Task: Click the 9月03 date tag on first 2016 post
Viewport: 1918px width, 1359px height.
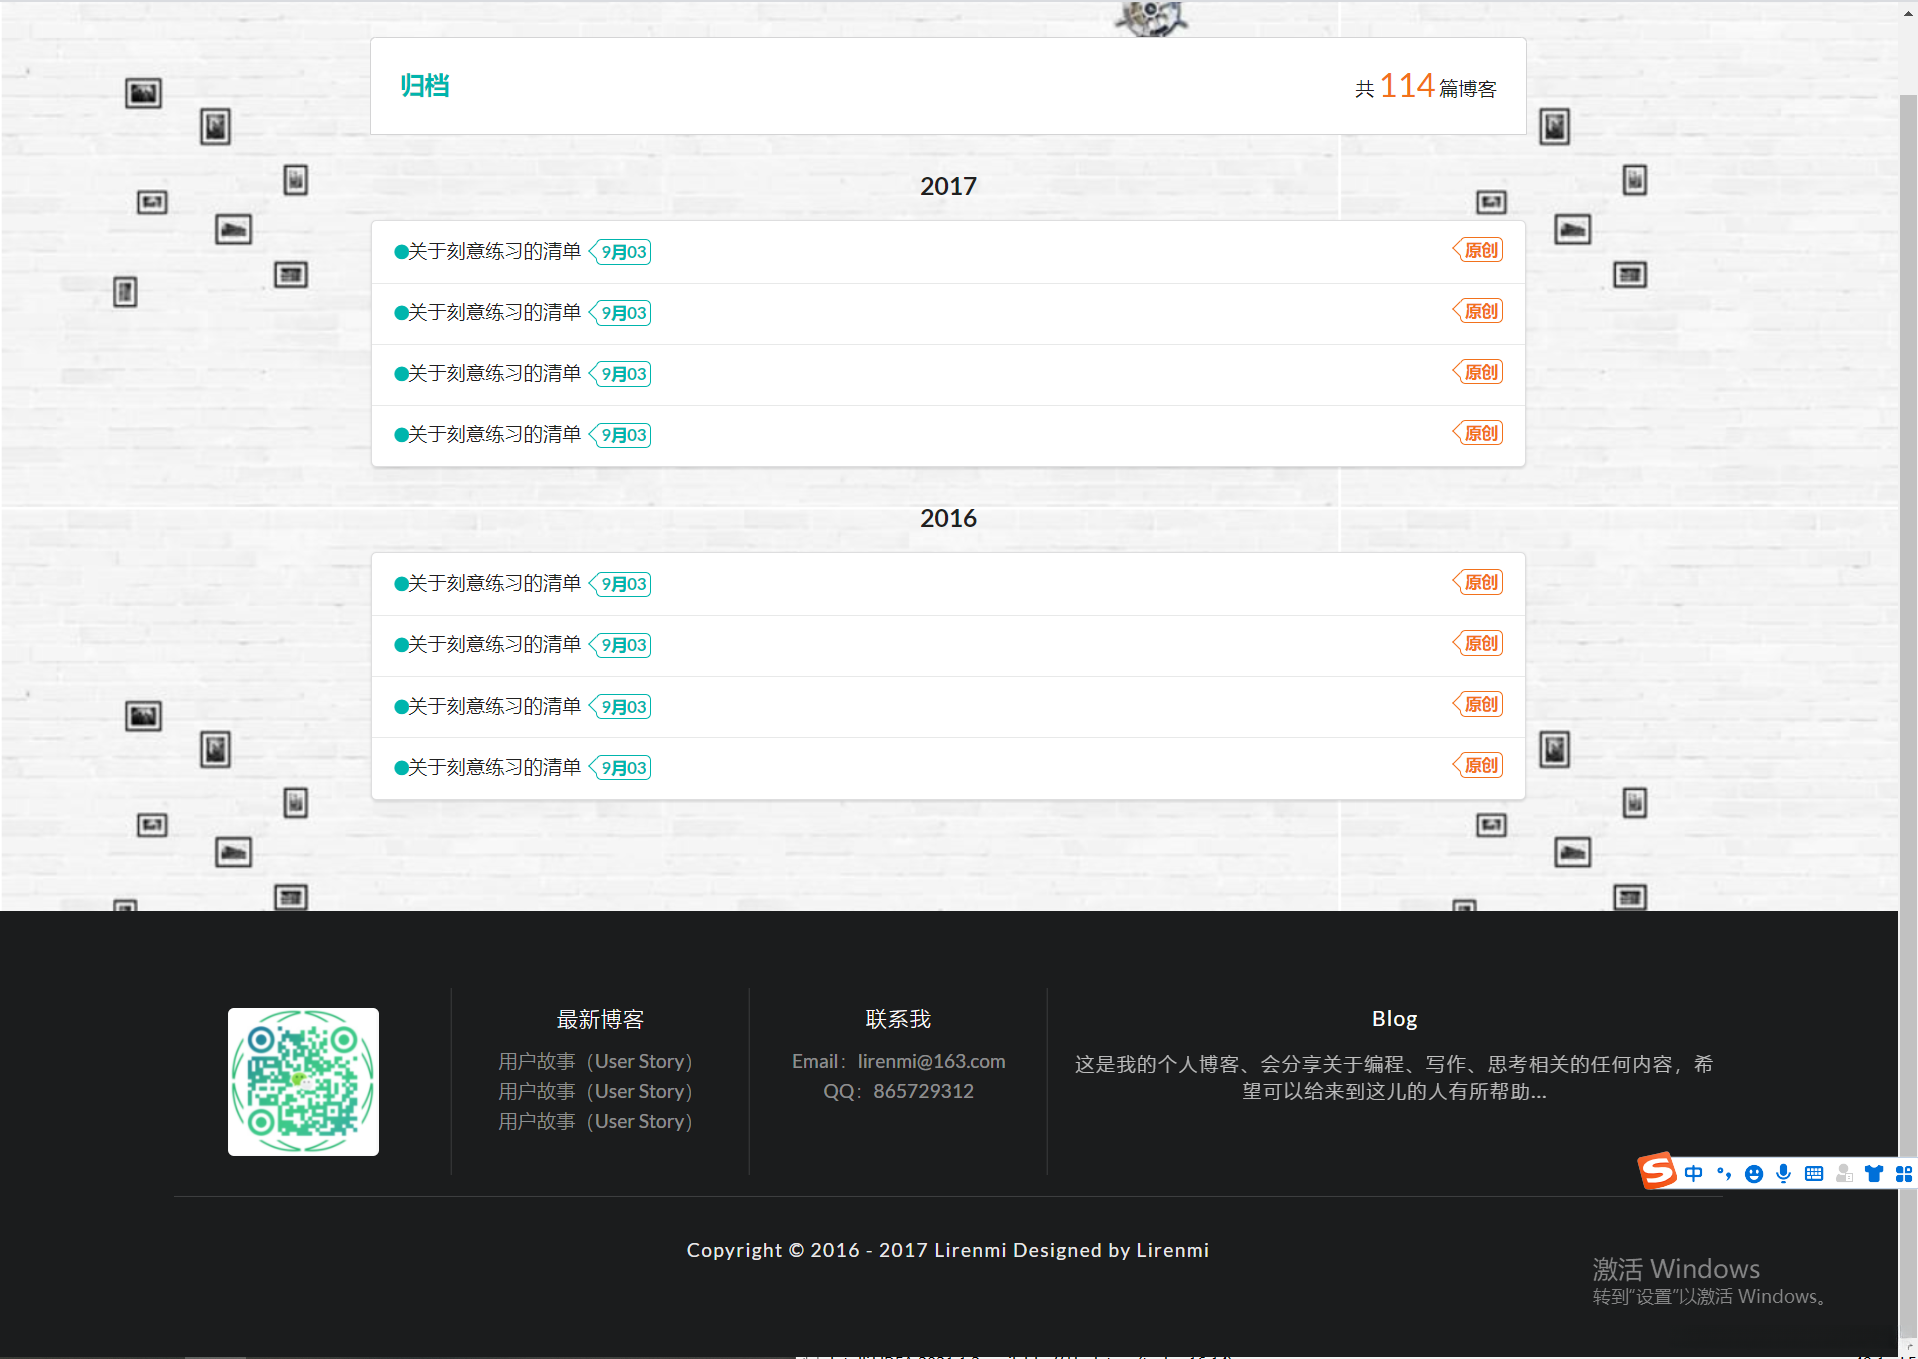Action: [621, 584]
